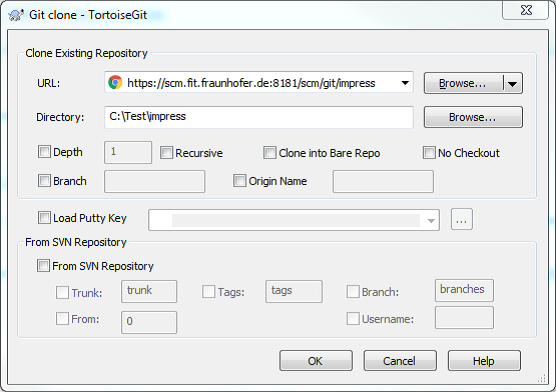
Task: Click Browse next to the Directory field
Action: (473, 117)
